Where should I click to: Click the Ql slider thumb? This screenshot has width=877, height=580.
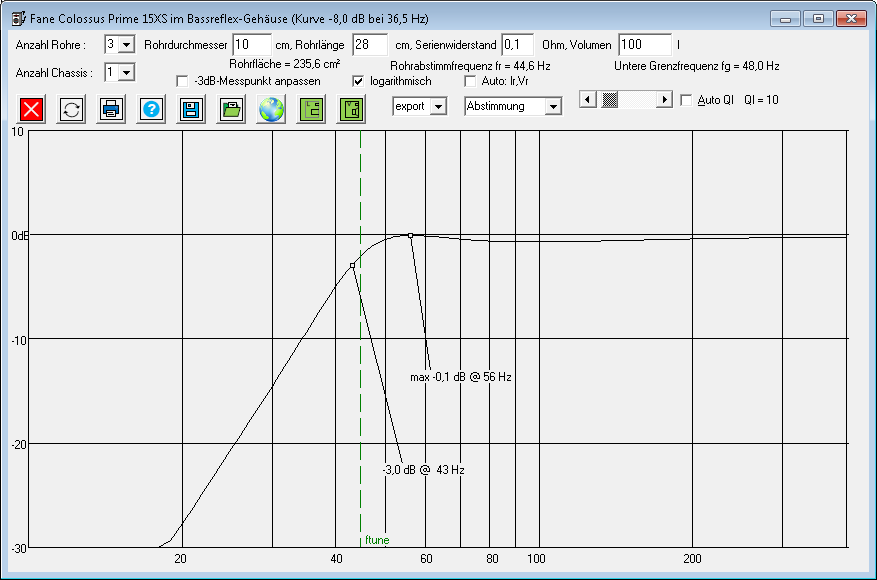point(610,100)
